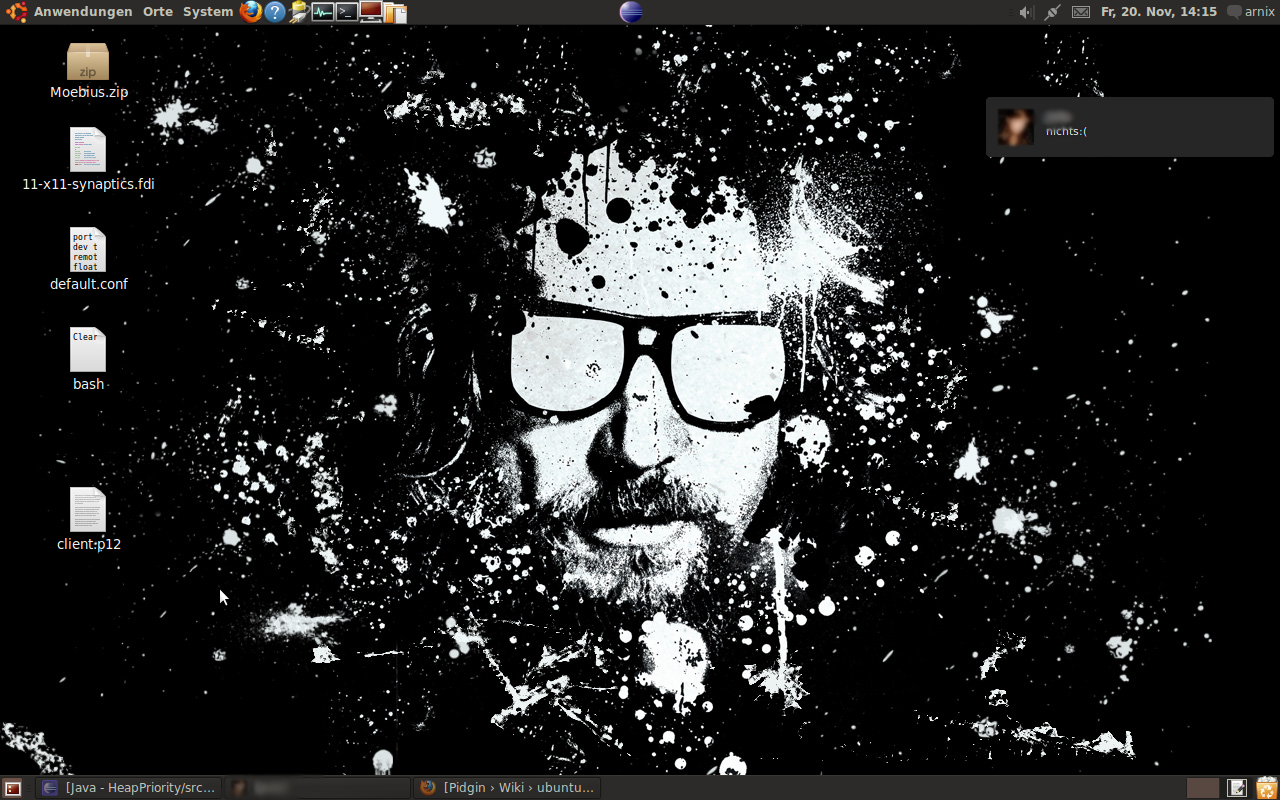
Task: Open the Trash icon in bottom panel
Action: pos(1266,788)
